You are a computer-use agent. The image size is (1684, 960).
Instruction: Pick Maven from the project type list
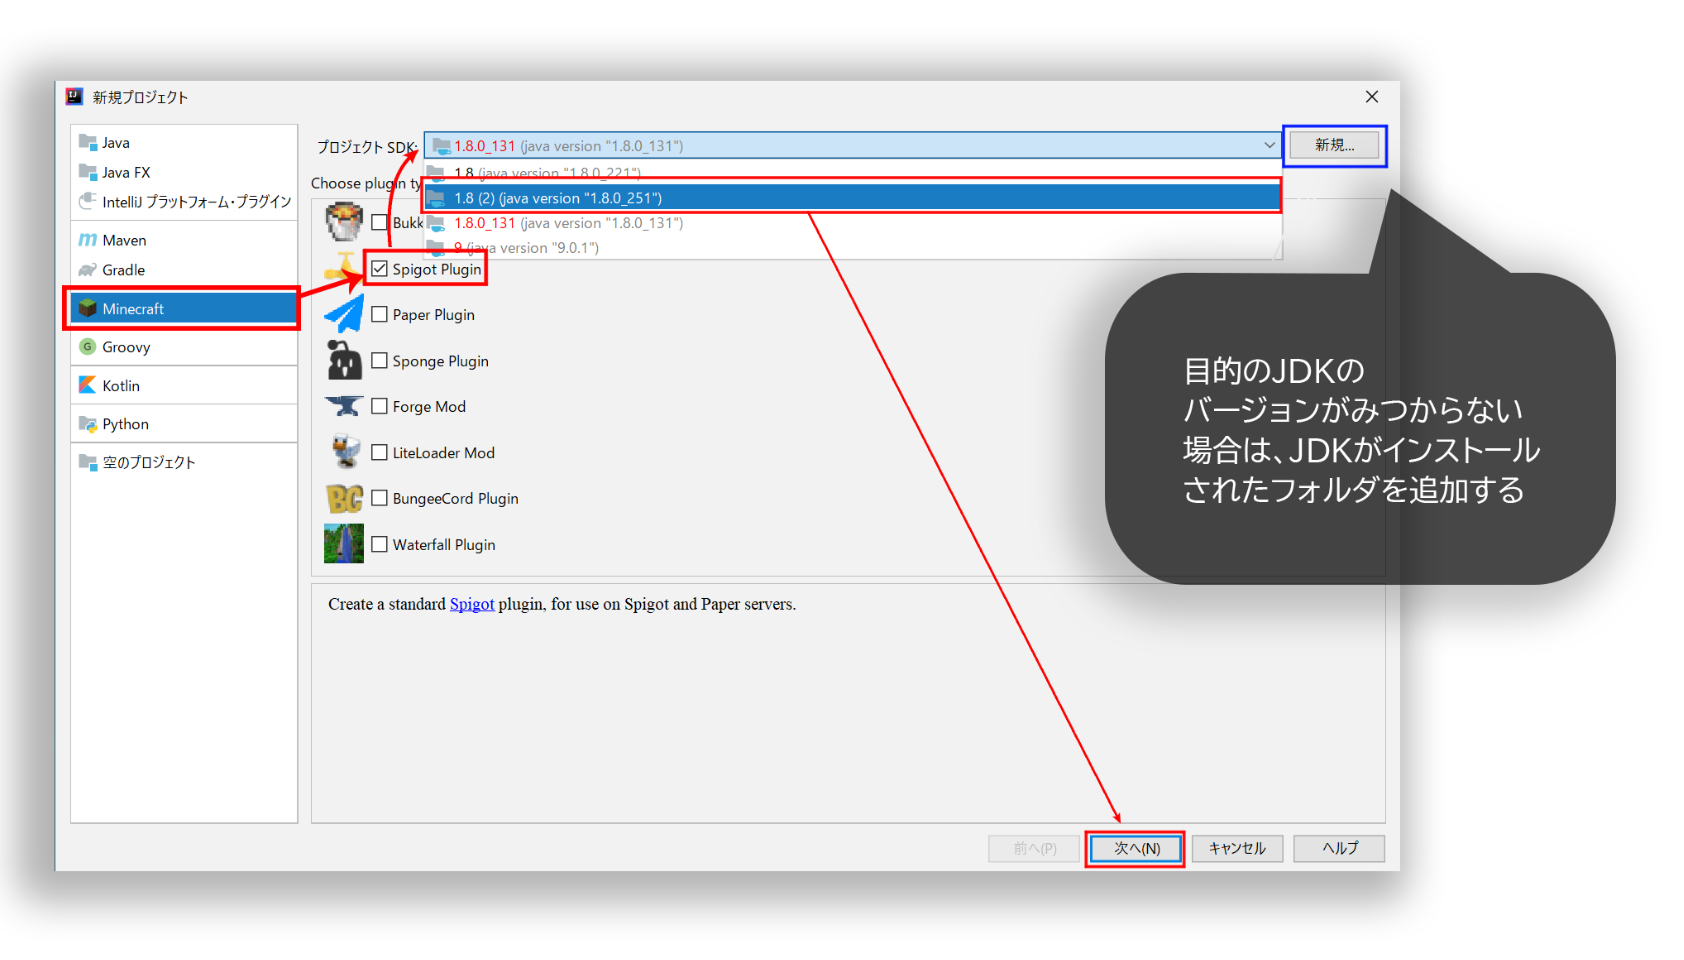coord(184,240)
